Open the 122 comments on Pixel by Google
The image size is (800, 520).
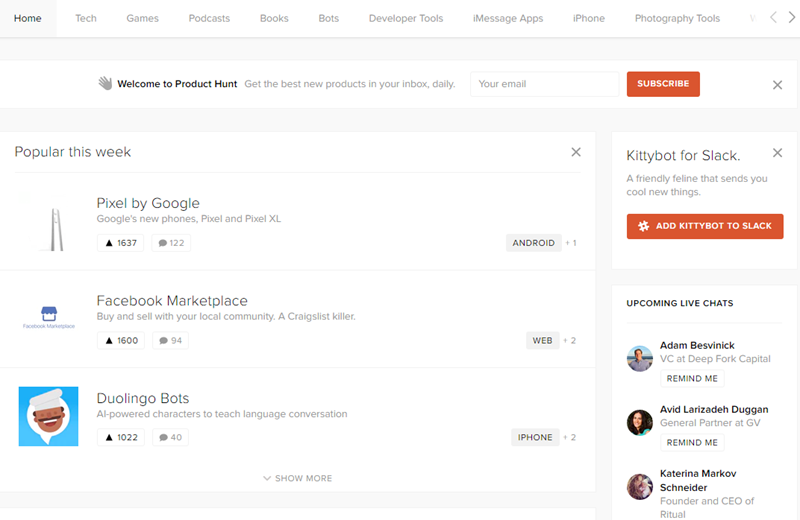(171, 243)
